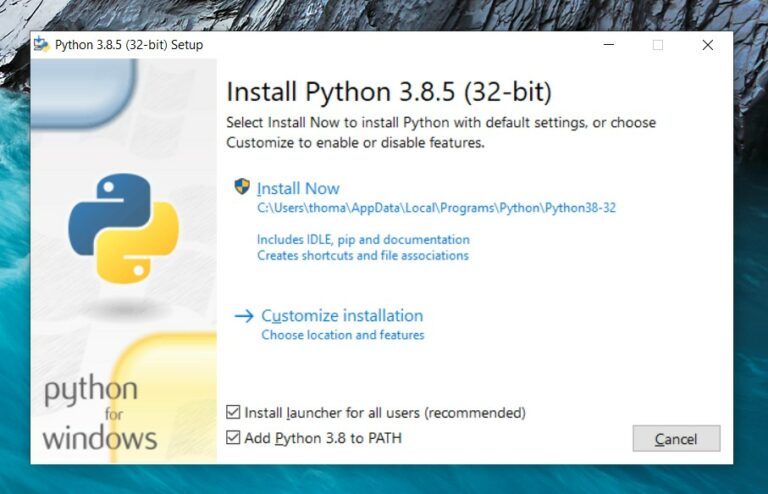
Task: Click the 'Python 3.8.5 (32-bit) Setup' window title
Action: point(129,45)
